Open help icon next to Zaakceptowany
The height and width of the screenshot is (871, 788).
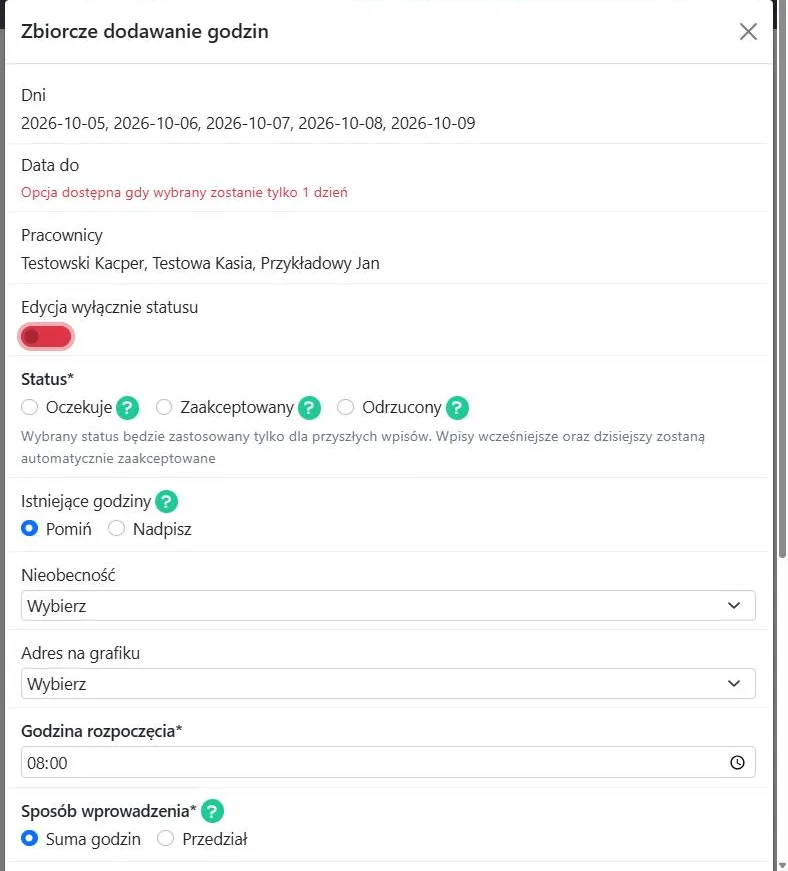(x=309, y=408)
